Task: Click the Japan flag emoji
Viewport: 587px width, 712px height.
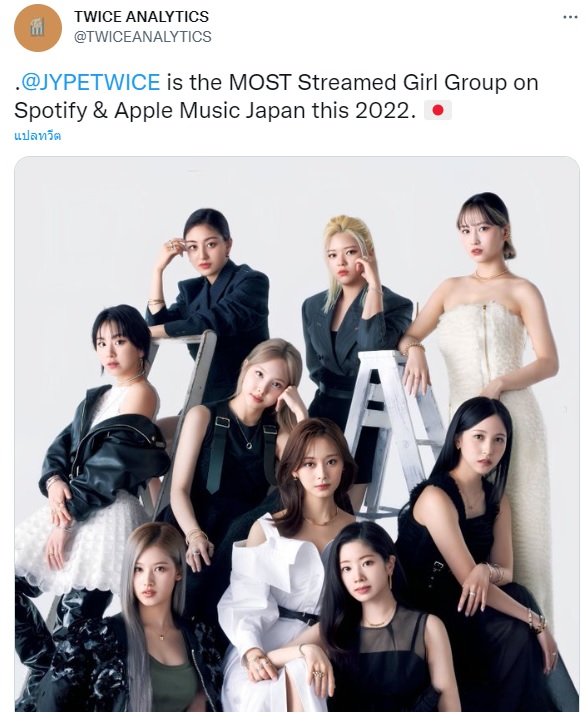Action: point(438,110)
